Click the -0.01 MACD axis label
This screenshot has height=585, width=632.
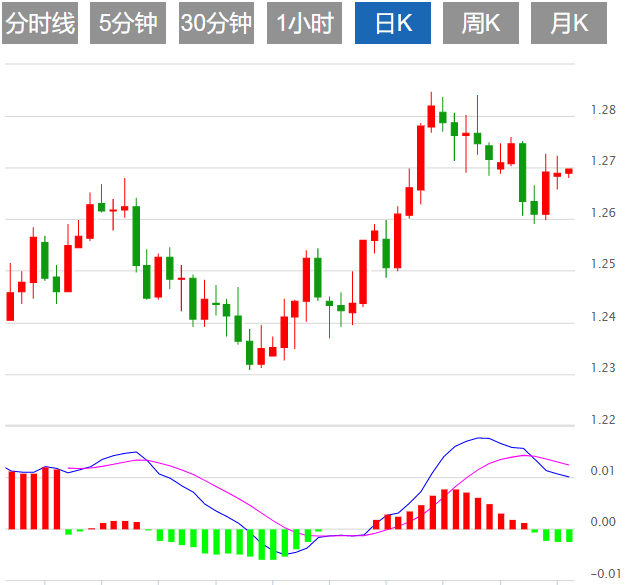tap(606, 573)
